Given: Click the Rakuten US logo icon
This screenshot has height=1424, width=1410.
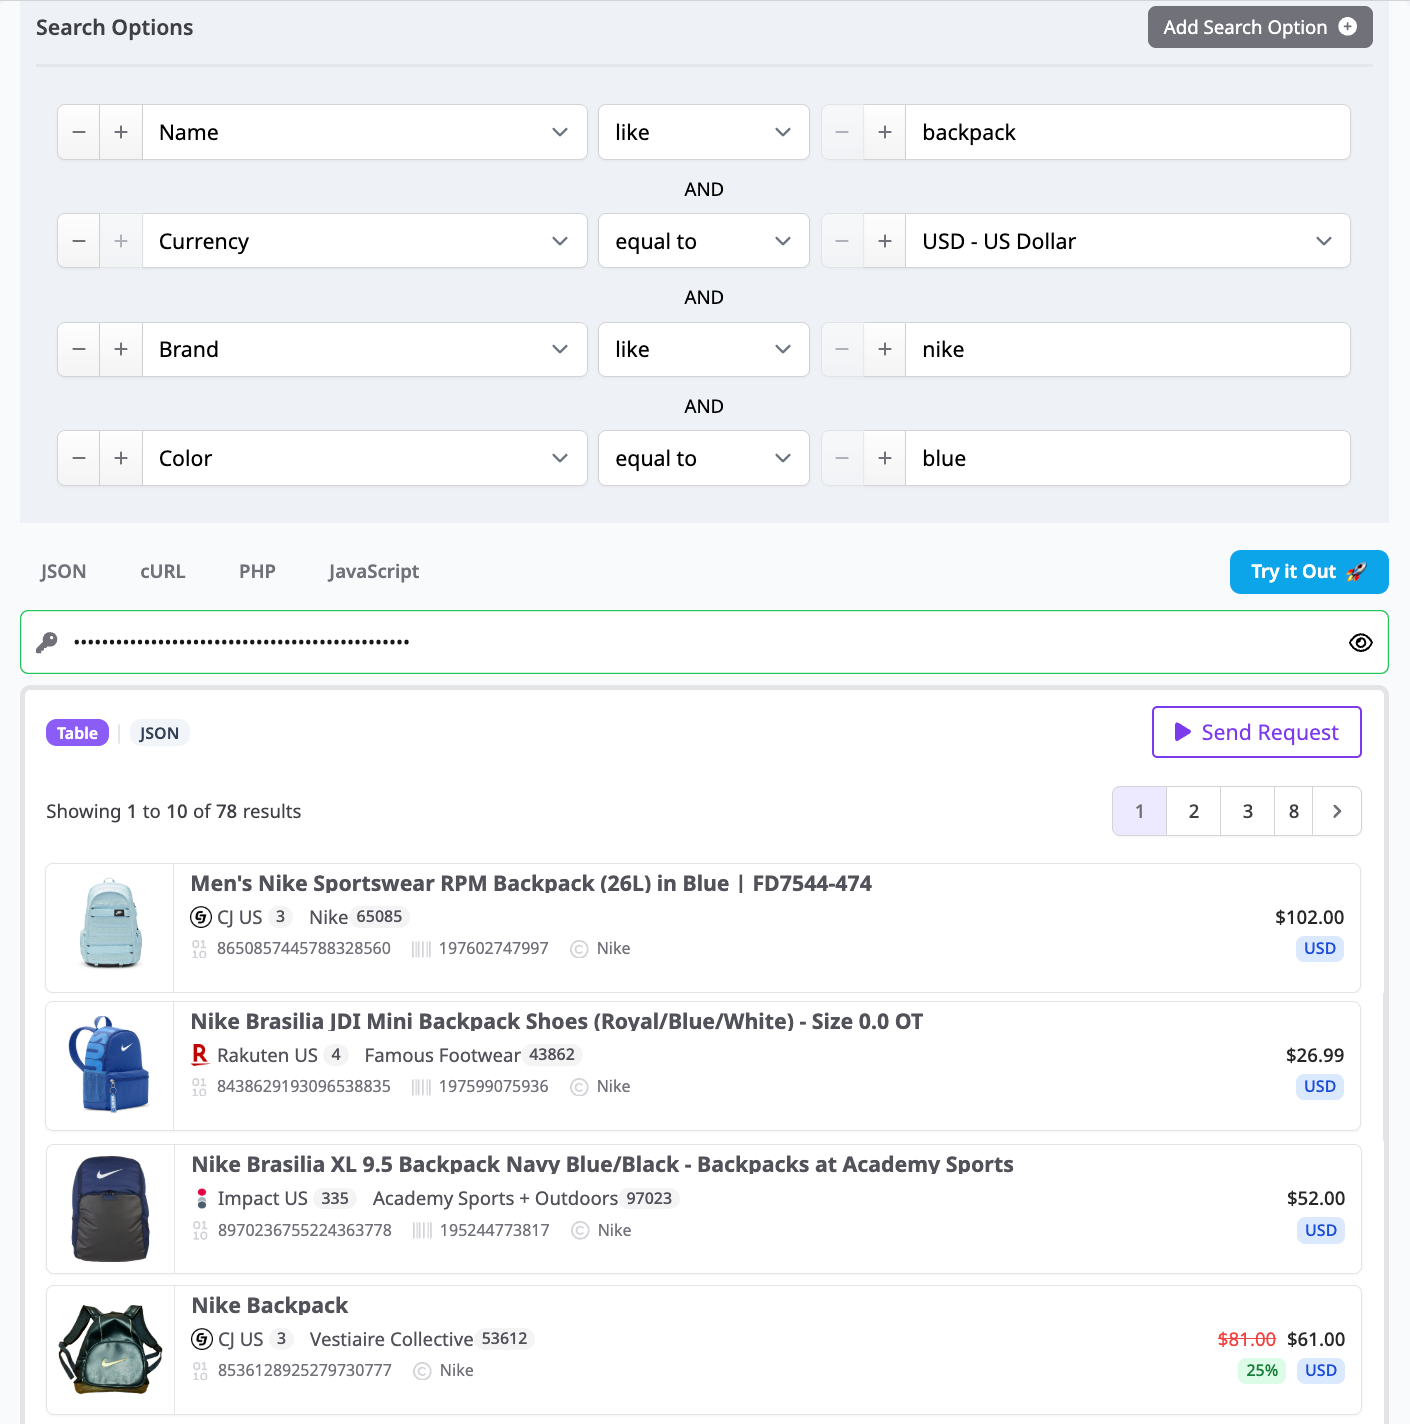Looking at the screenshot, I should tap(200, 1055).
